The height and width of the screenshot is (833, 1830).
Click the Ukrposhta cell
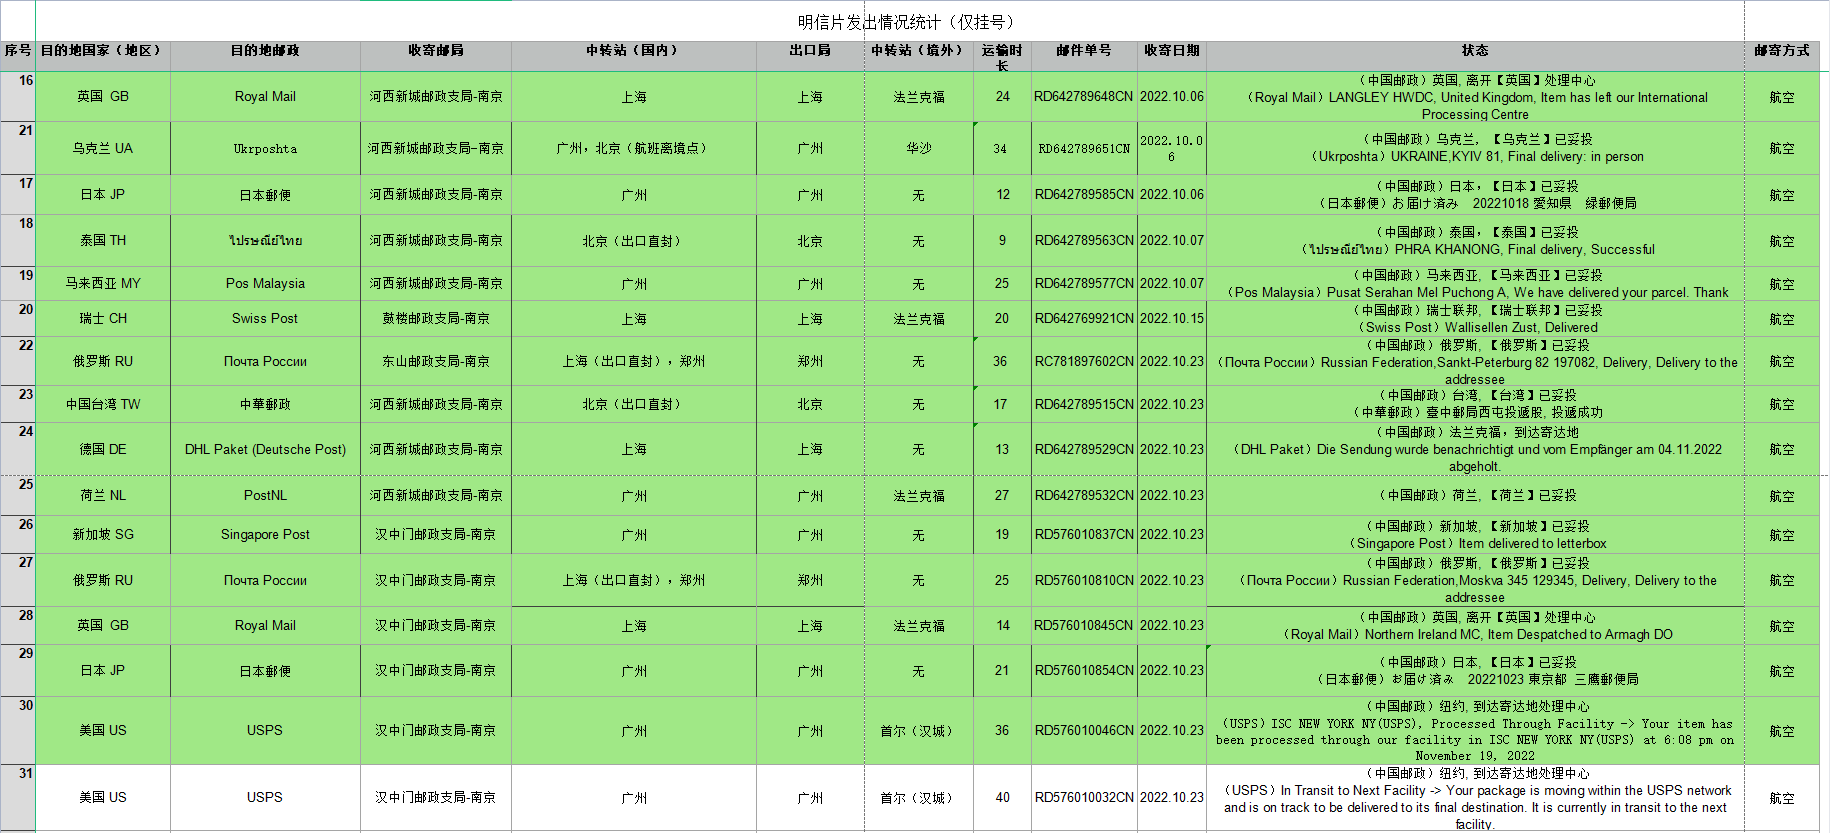pyautogui.click(x=265, y=148)
